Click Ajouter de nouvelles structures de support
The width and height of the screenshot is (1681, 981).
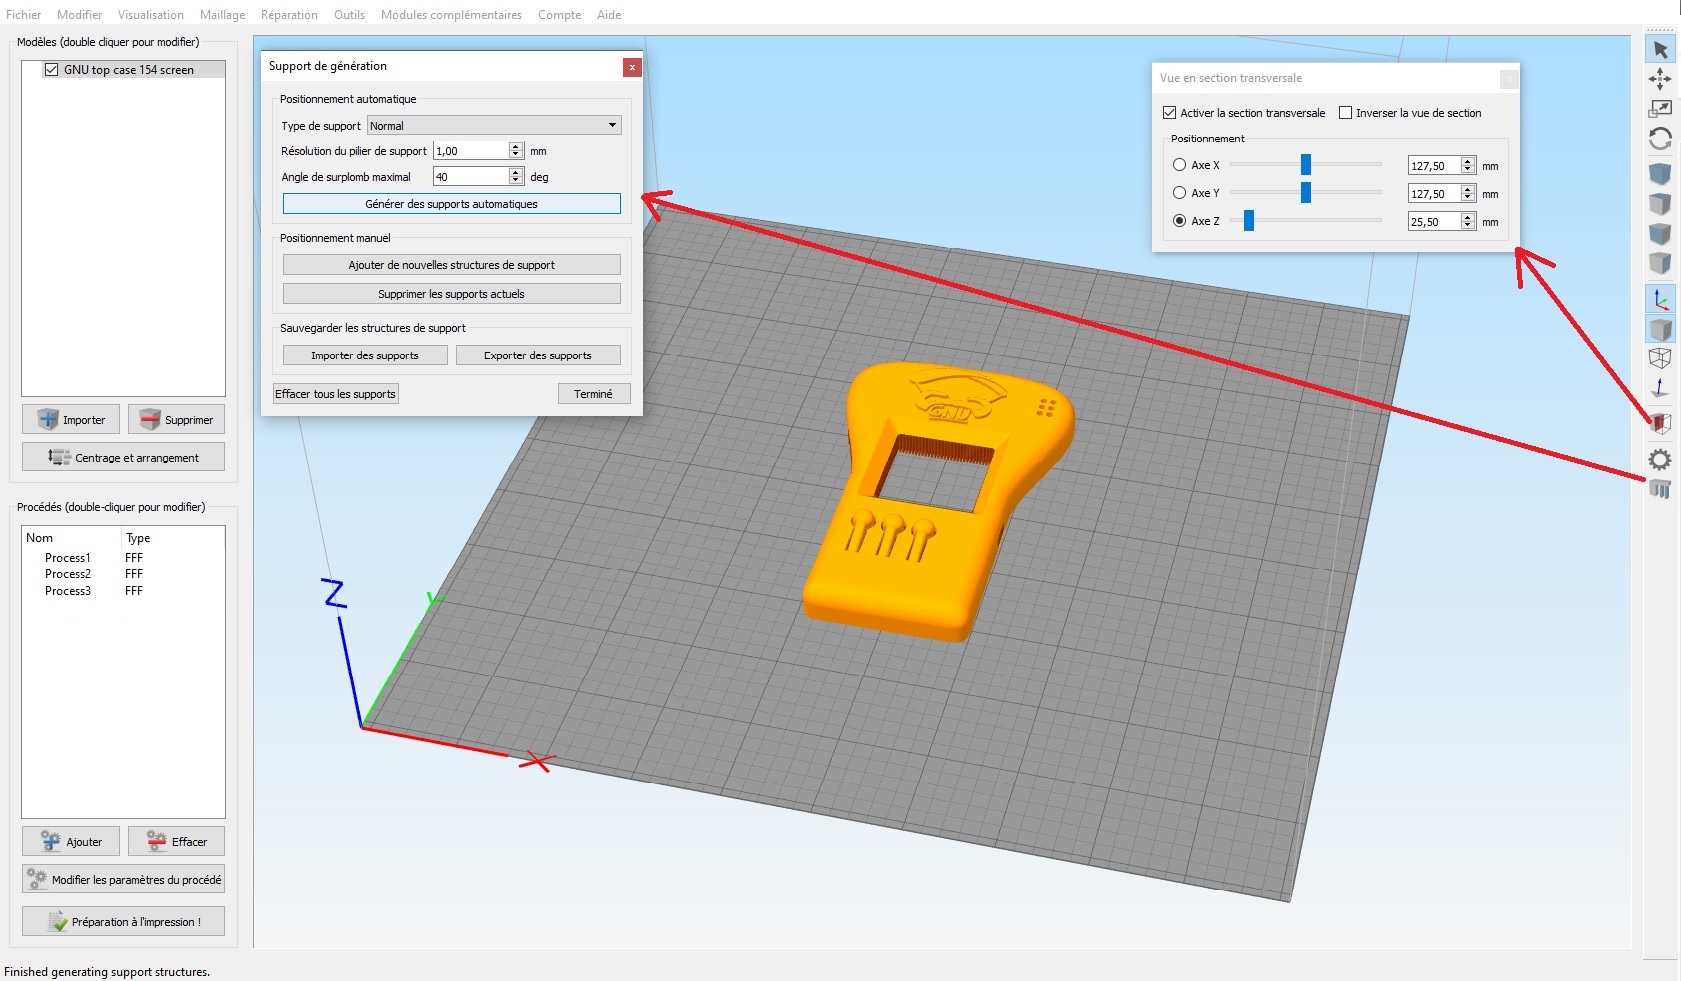[x=451, y=264]
